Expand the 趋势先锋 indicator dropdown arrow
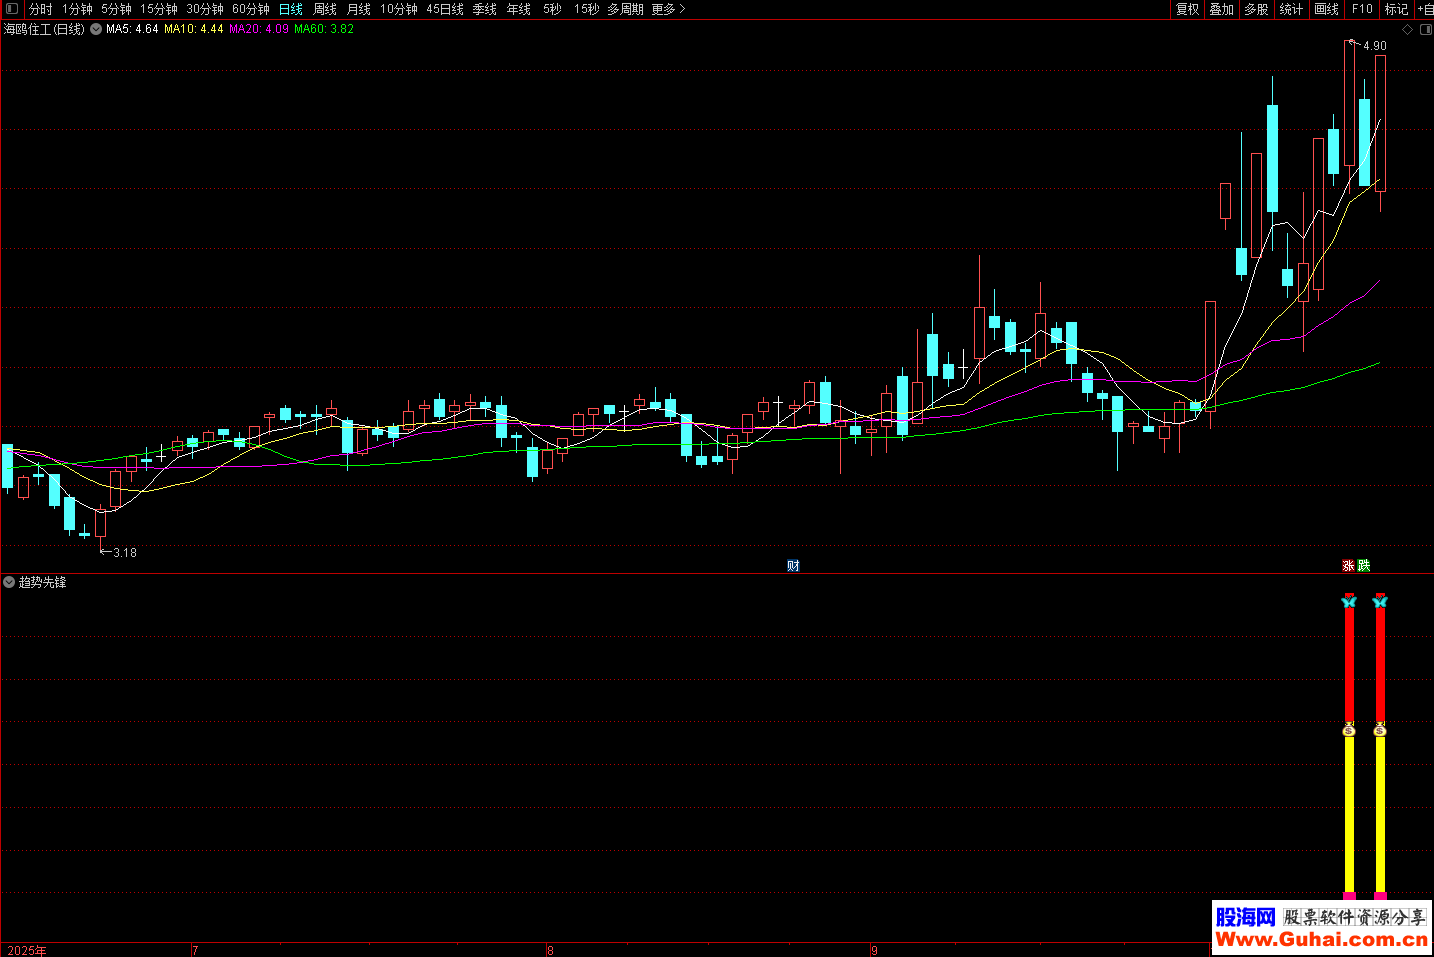 pos(9,582)
